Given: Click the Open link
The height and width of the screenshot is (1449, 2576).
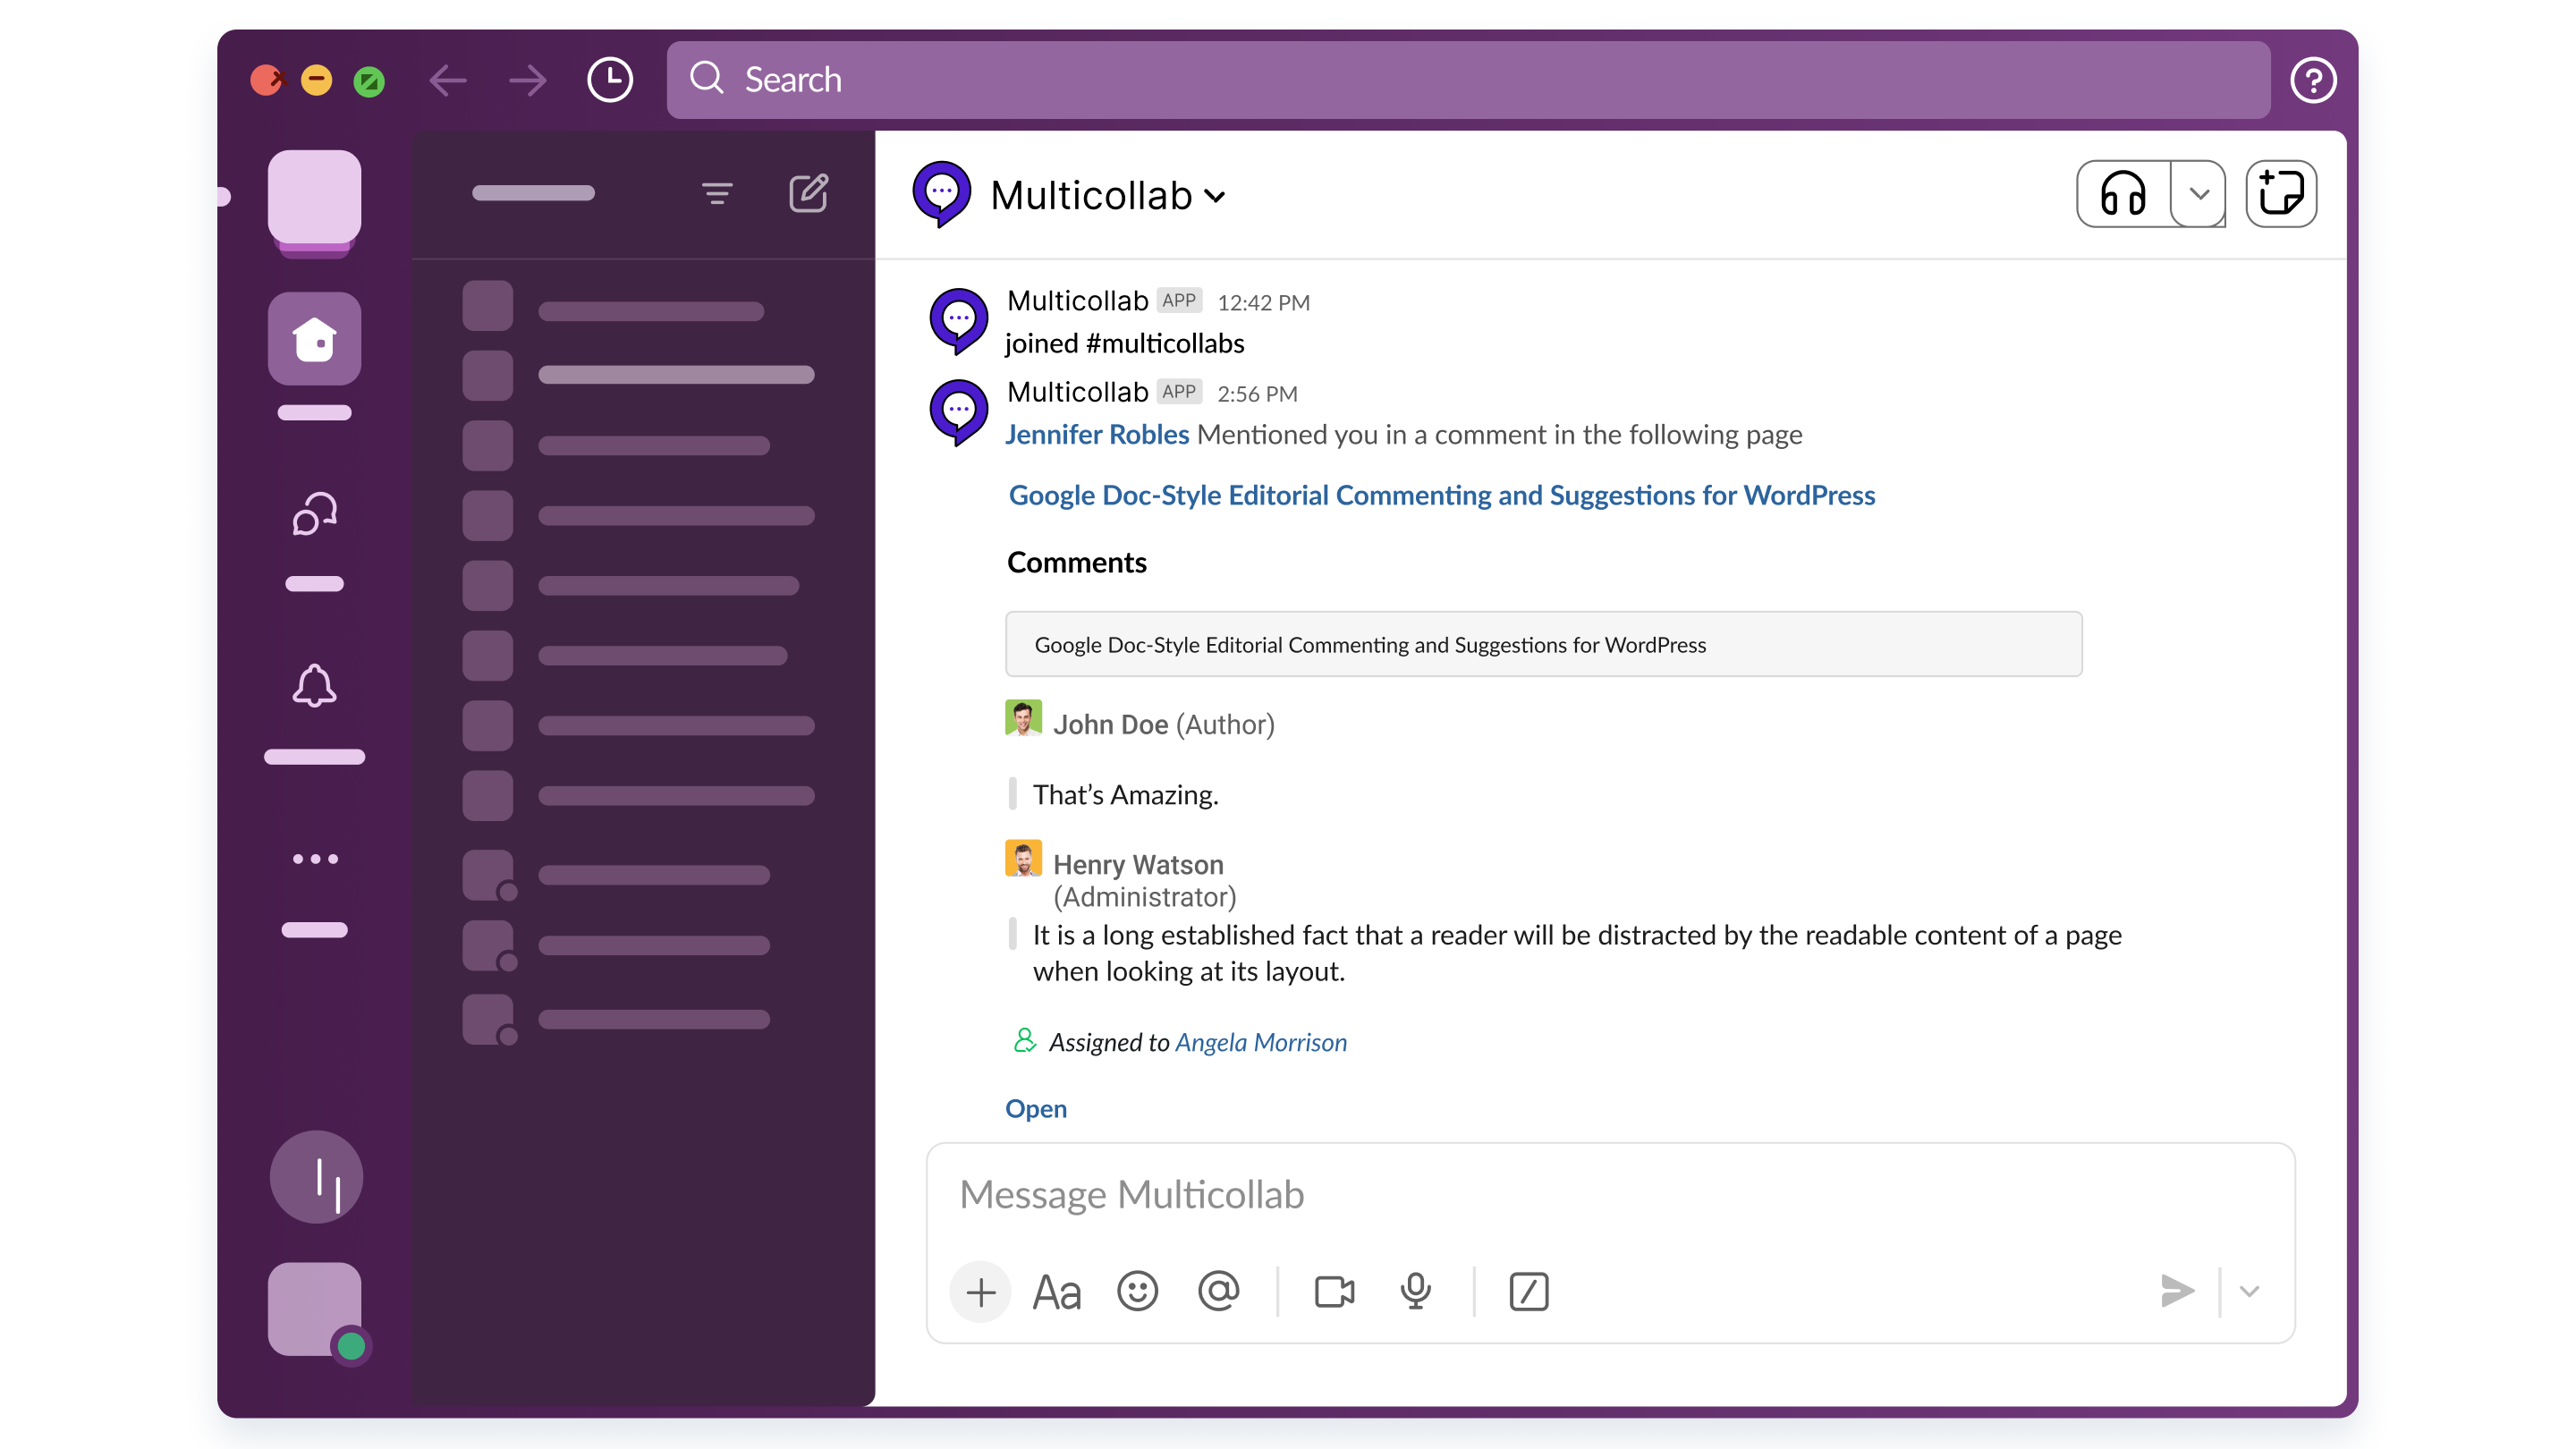Looking at the screenshot, I should point(1036,1108).
